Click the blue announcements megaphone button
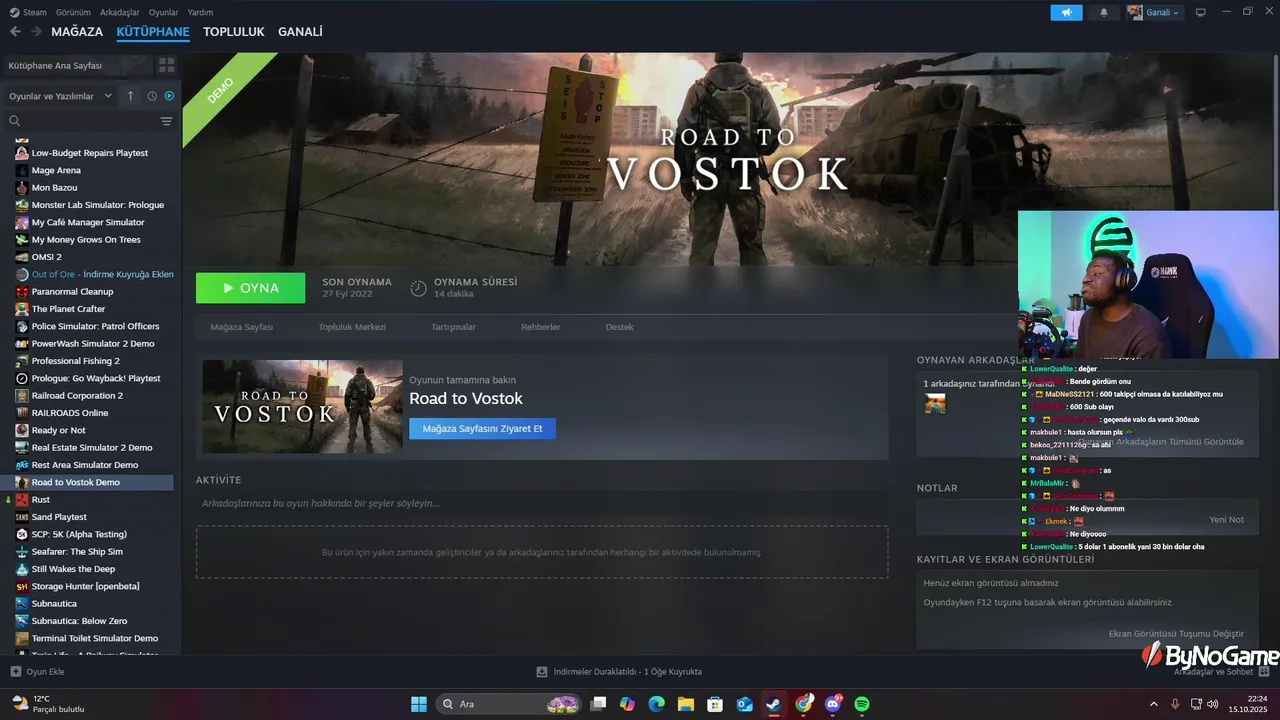 pos(1066,12)
